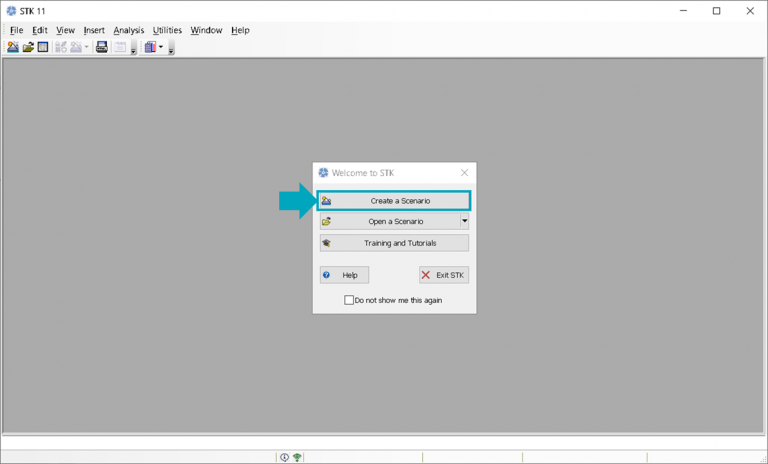Click status bar green network icon
768x464 pixels.
click(x=297, y=457)
